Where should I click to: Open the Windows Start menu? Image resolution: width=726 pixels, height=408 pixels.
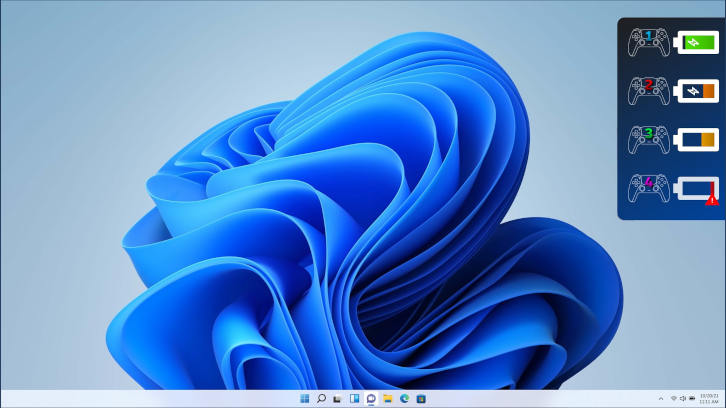(x=304, y=398)
